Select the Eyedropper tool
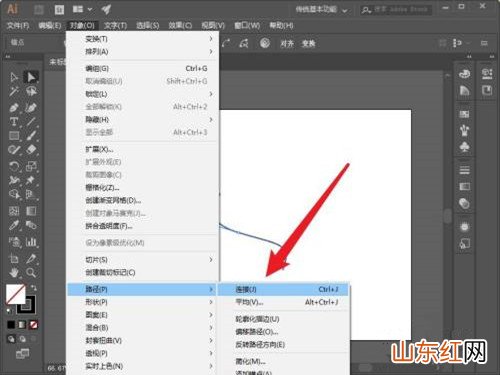The image size is (500, 375). click(14, 225)
